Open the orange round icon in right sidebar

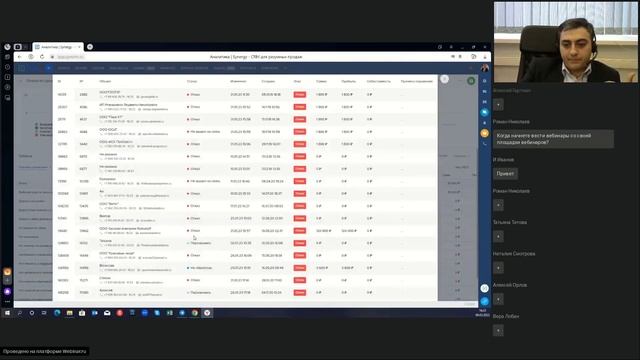point(484,133)
